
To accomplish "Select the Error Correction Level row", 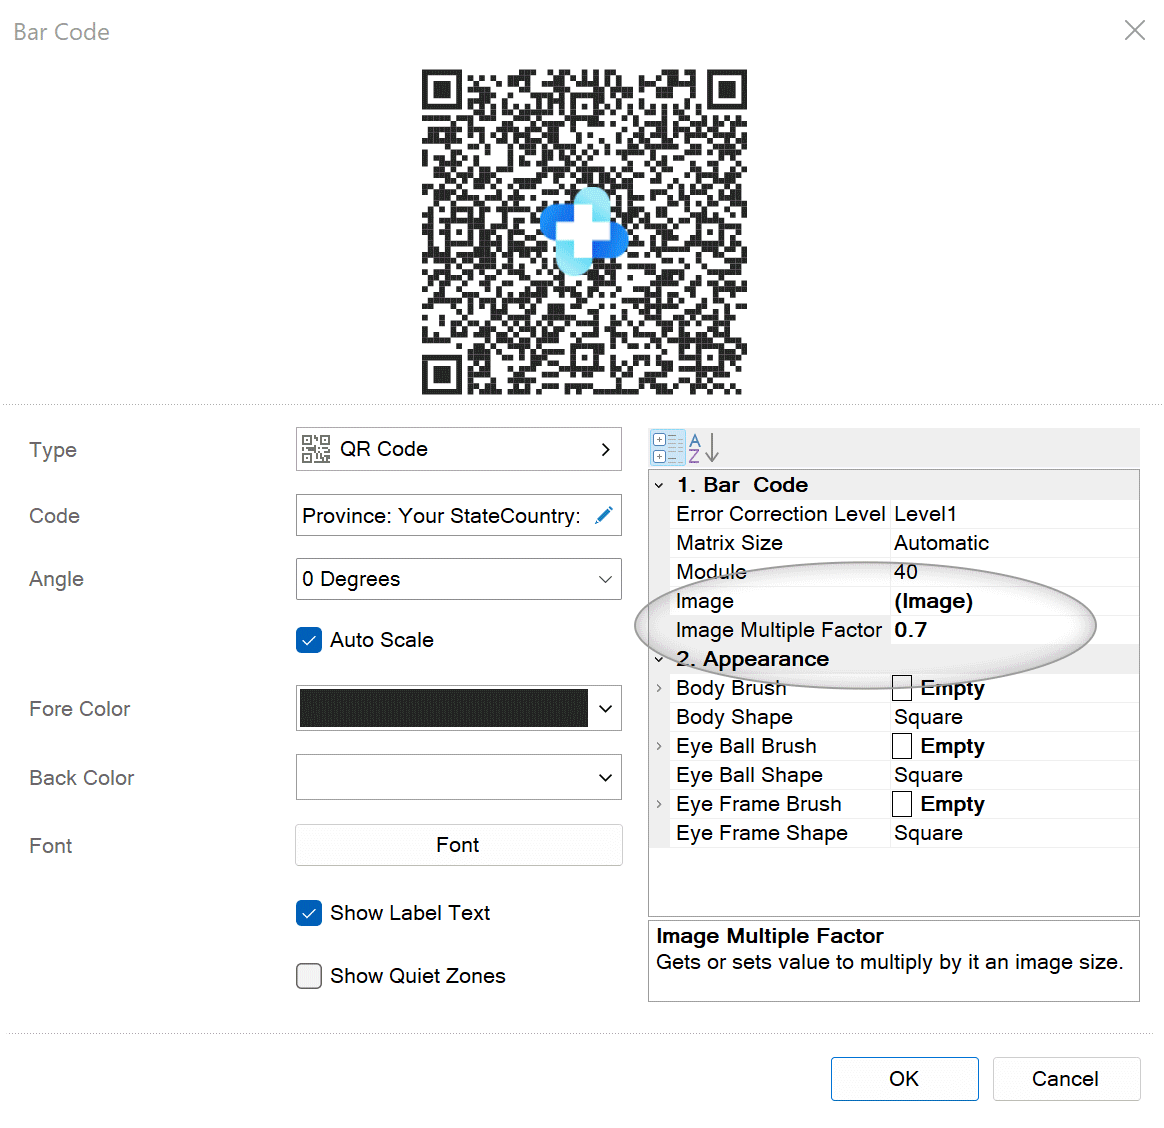I will coord(780,513).
